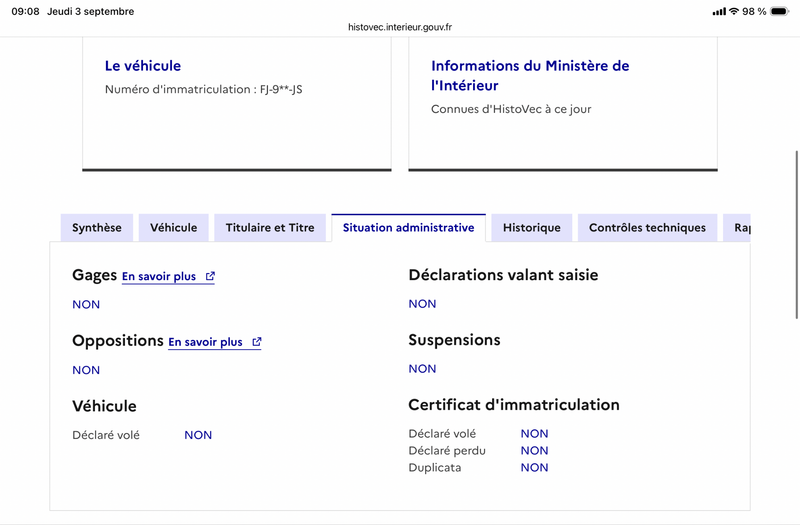Screen dimensions: 800x525
Task: Go to the Contrôles techniques tab
Action: 647,228
